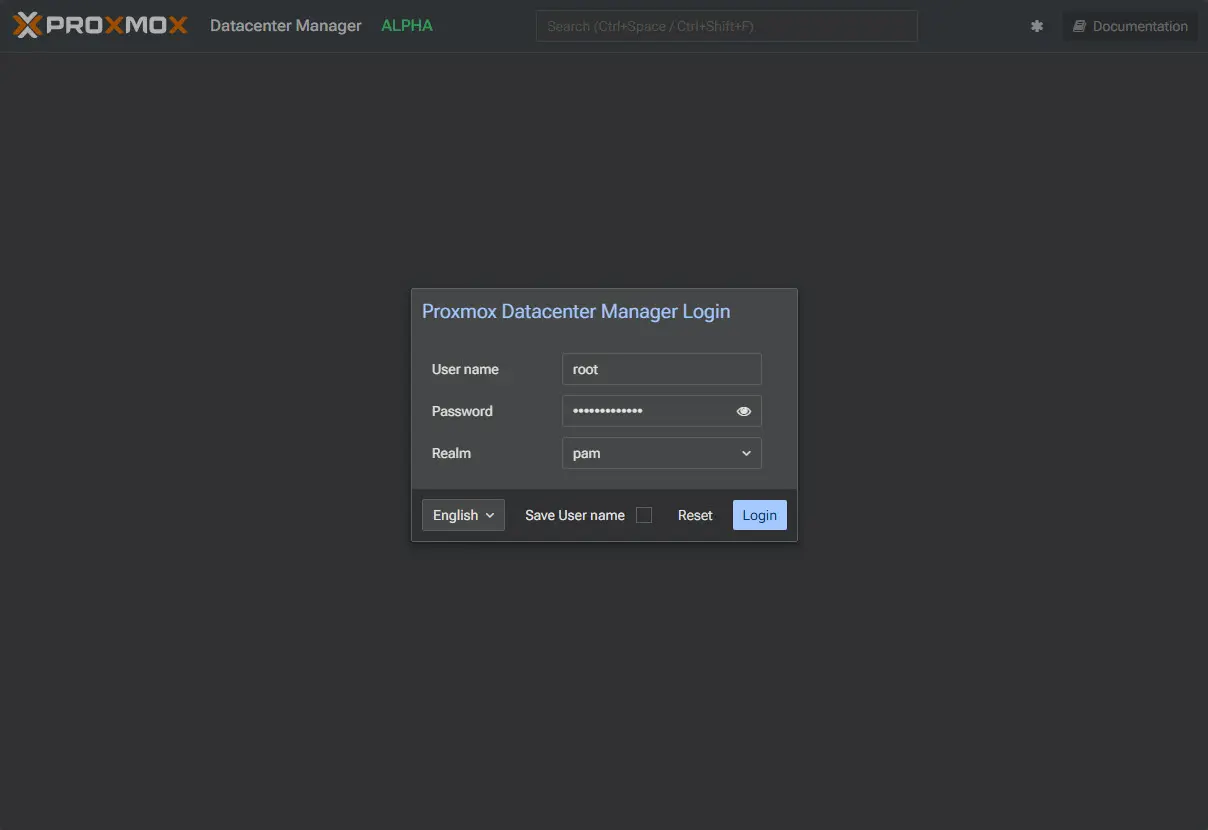
Task: Click the Datacenter Manager header title
Action: 285,25
